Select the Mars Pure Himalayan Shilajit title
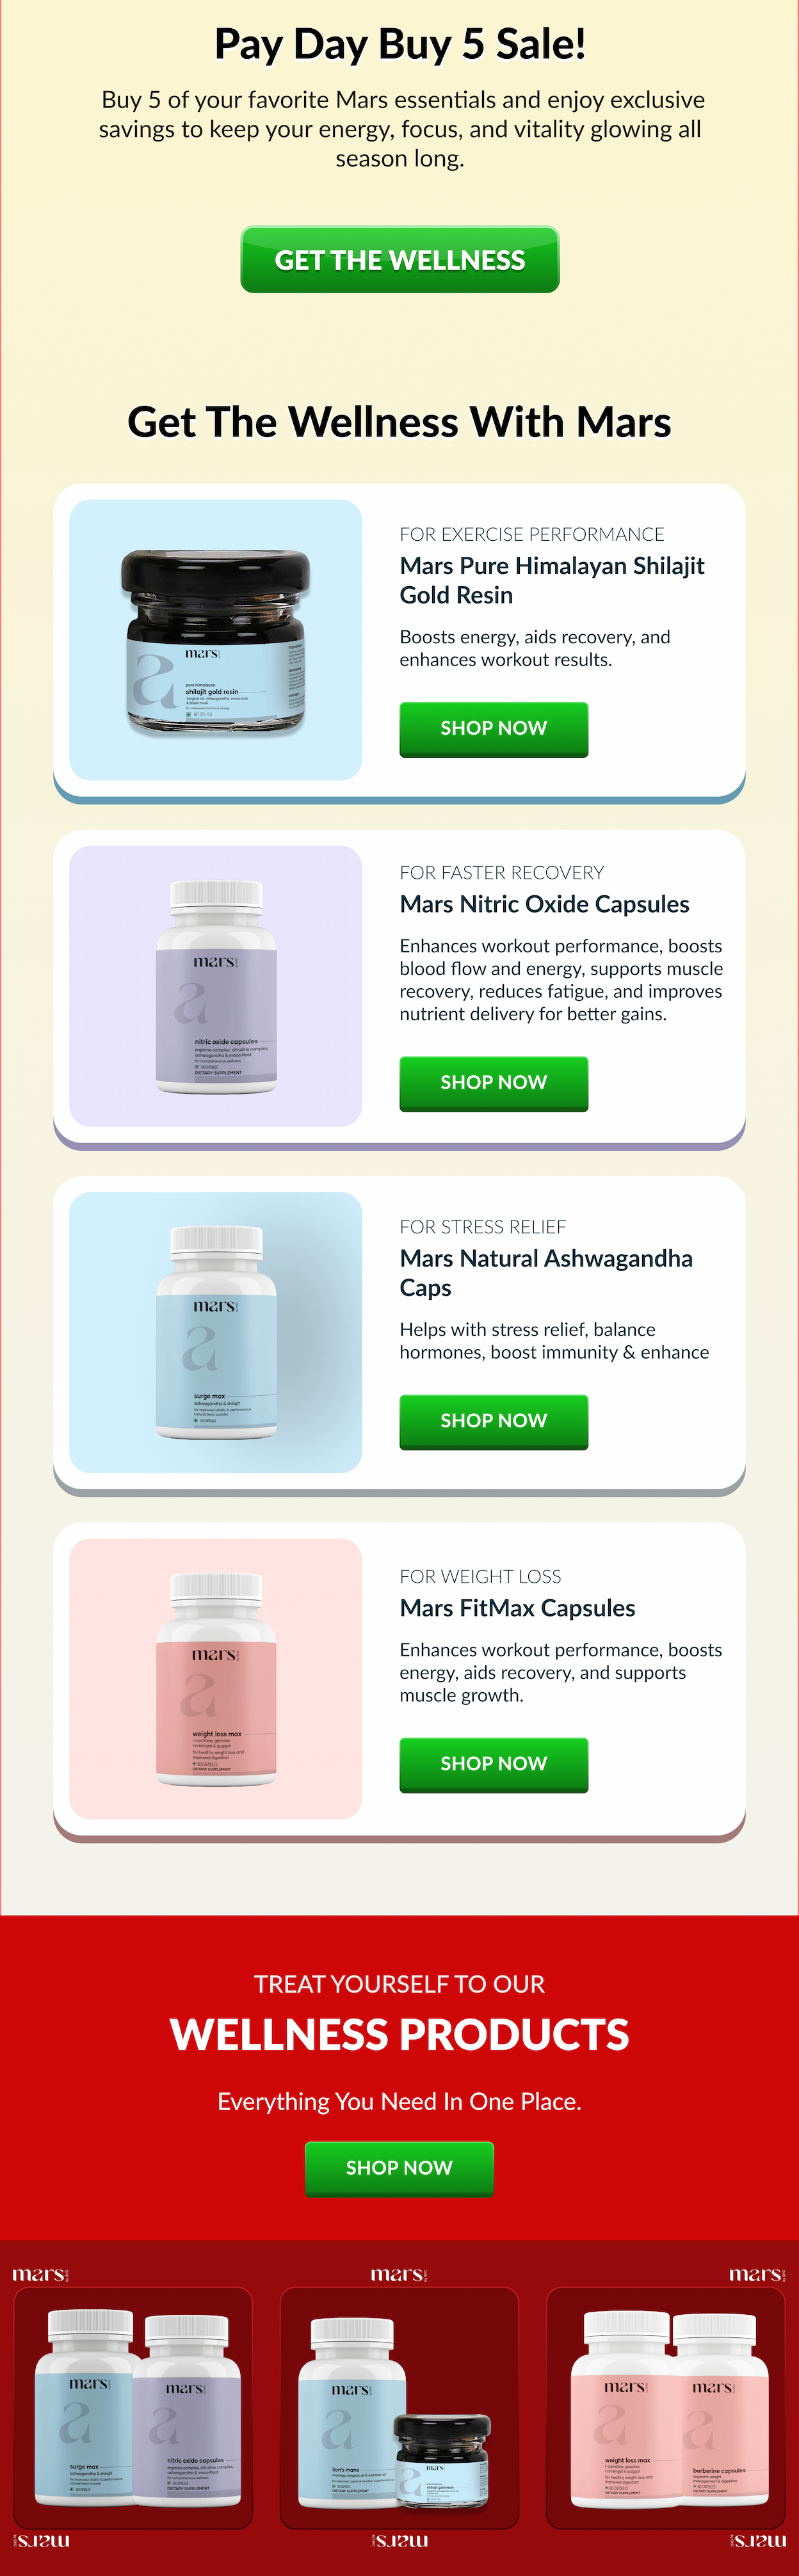This screenshot has height=2576, width=799. click(552, 580)
